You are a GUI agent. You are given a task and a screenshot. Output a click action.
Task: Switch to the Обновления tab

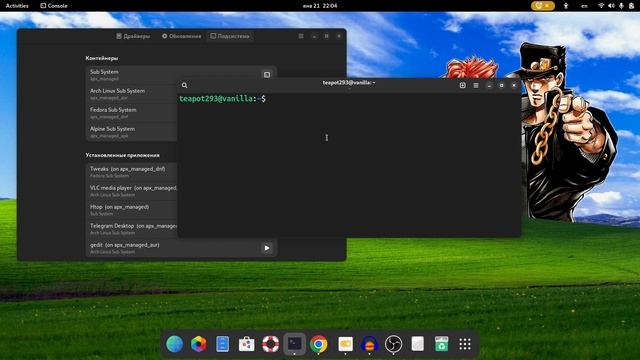coord(182,36)
